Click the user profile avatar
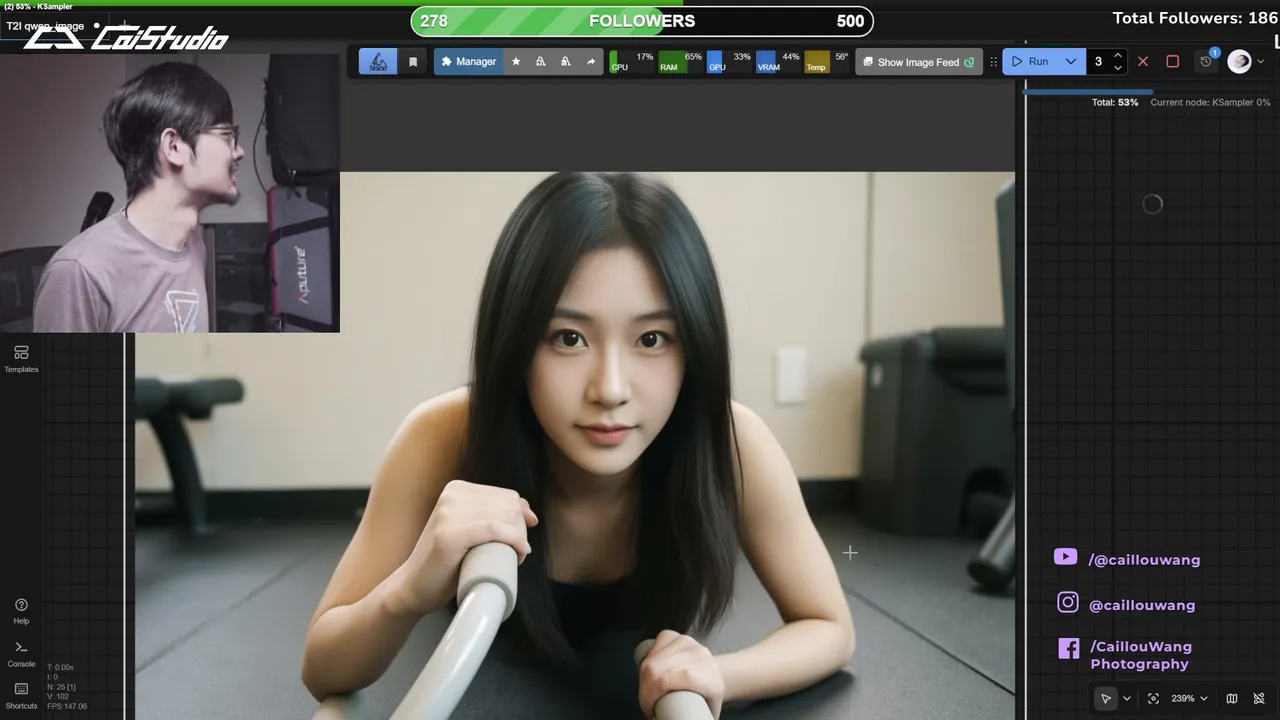The width and height of the screenshot is (1280, 720). tap(1239, 62)
